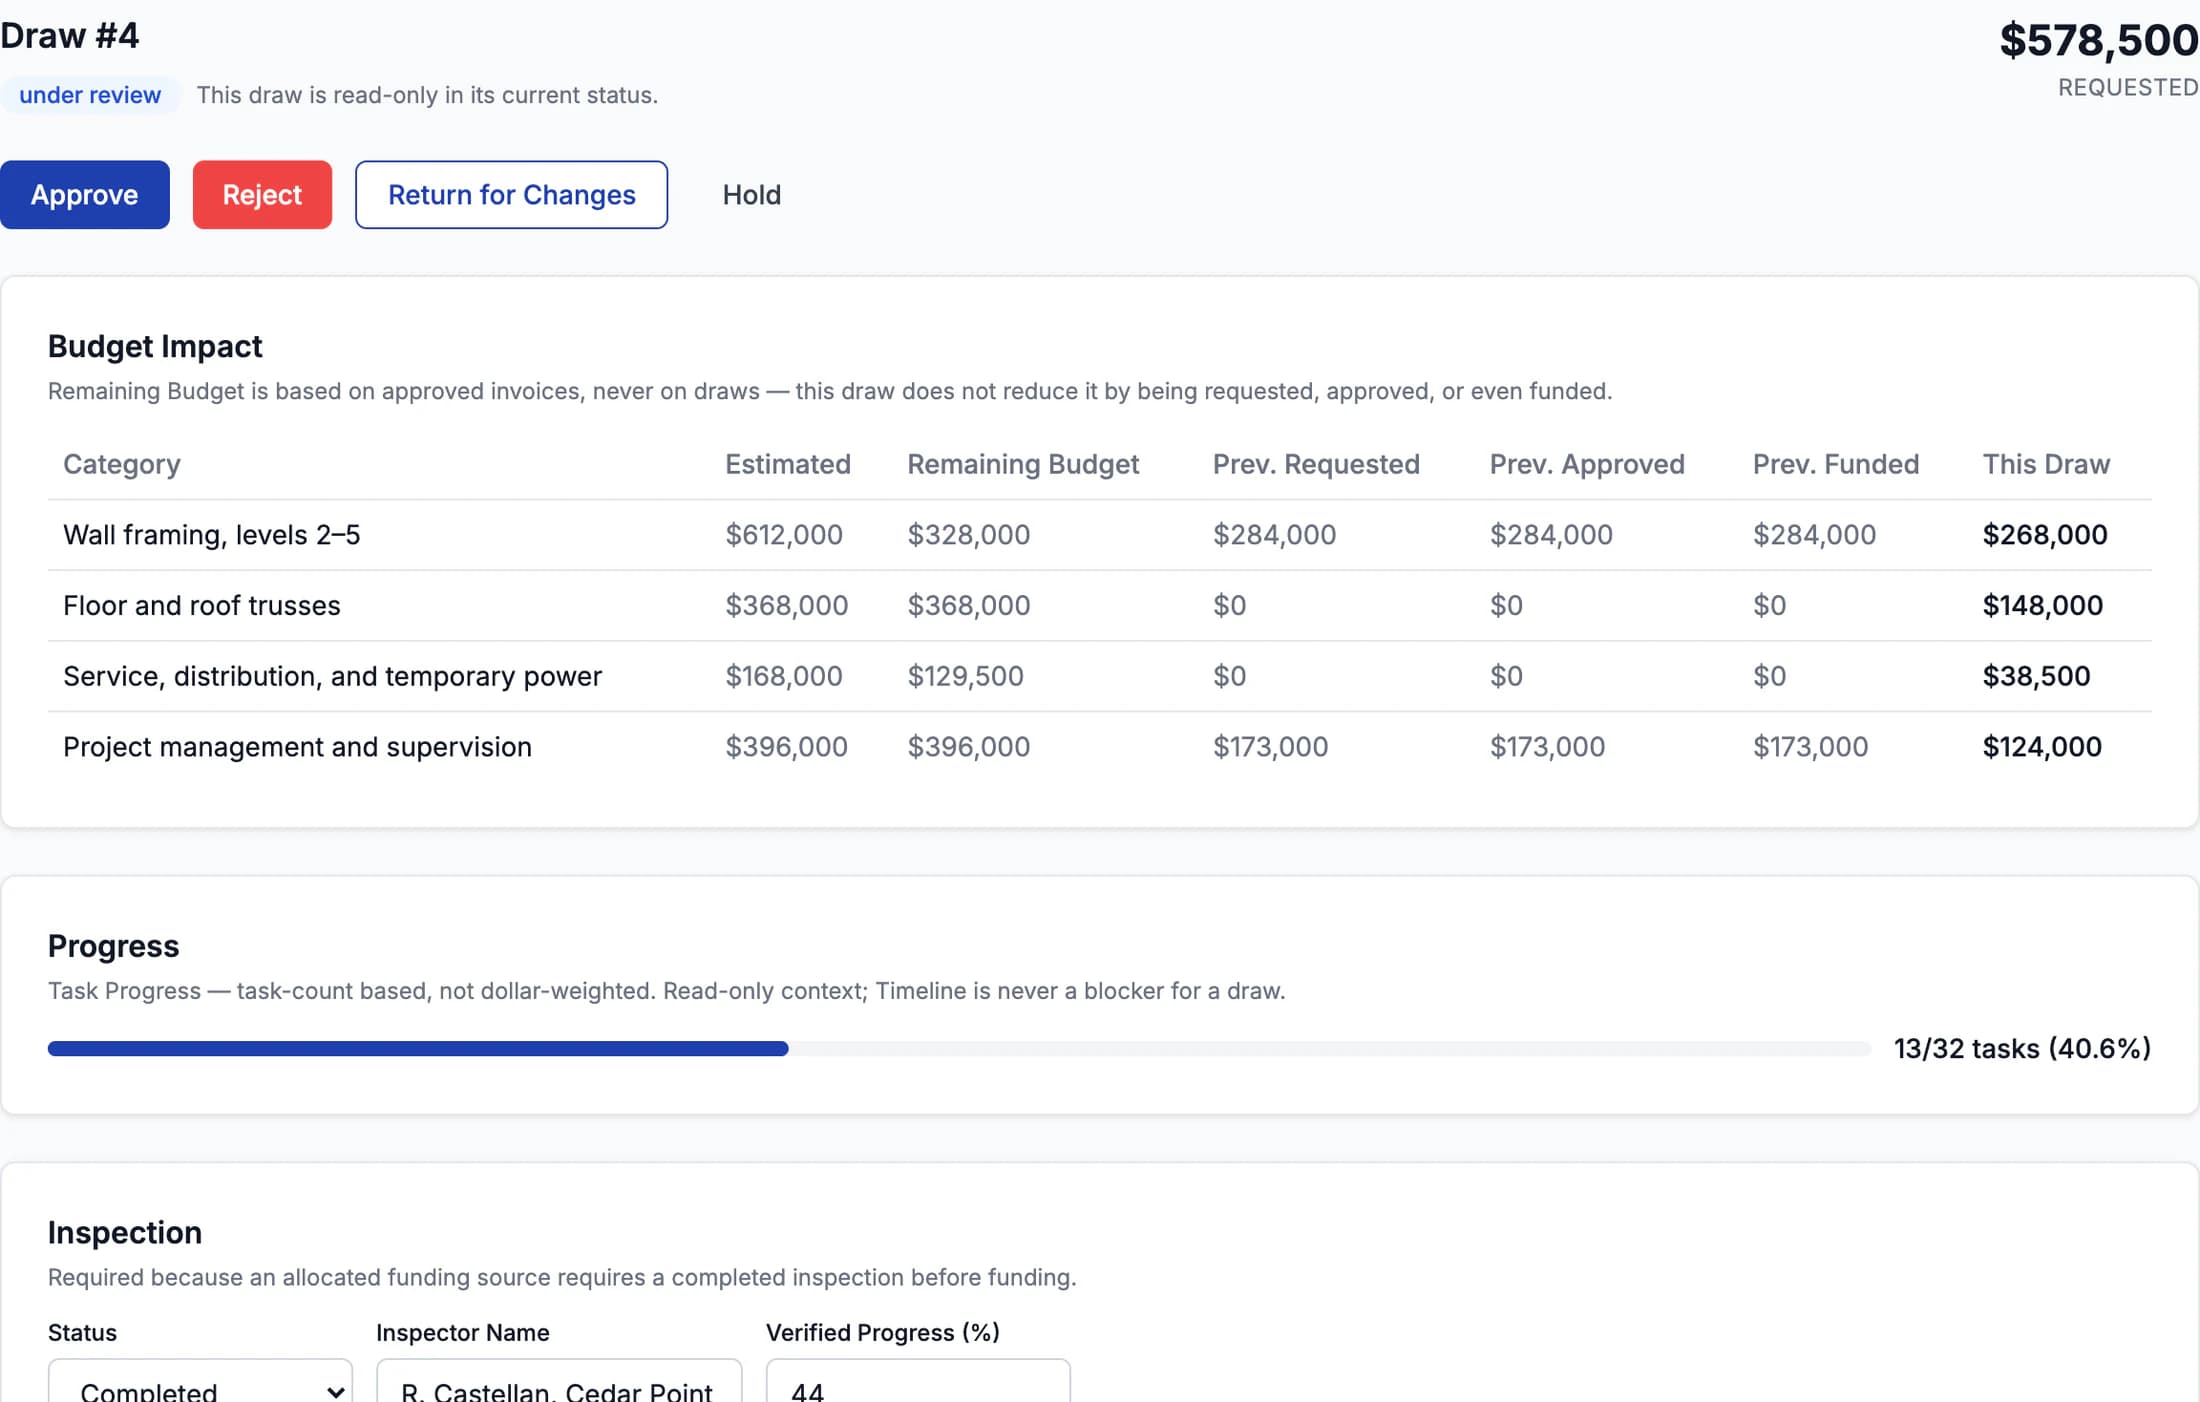Click the This Draw column header
The width and height of the screenshot is (2200, 1402).
point(2046,464)
